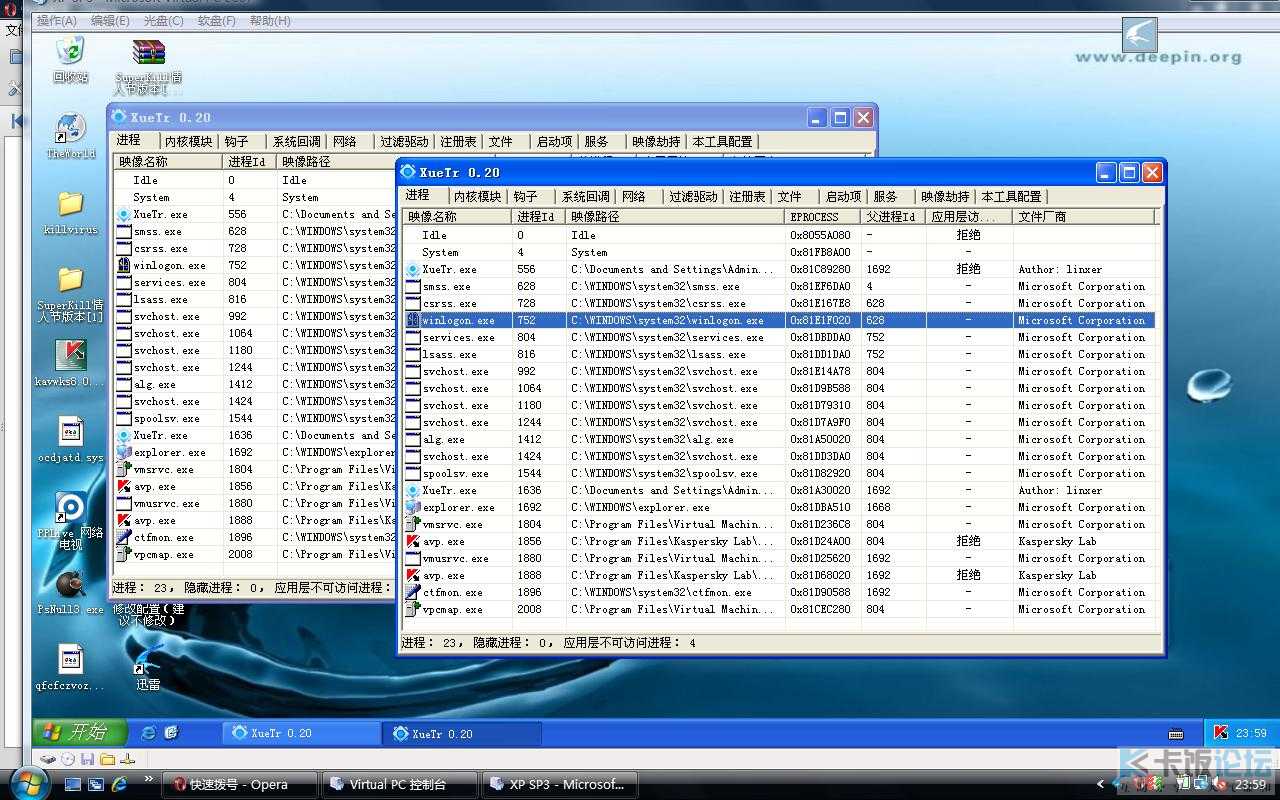
Task: Switch to Virtual PC 控制台 taskbar button
Action: tap(399, 784)
